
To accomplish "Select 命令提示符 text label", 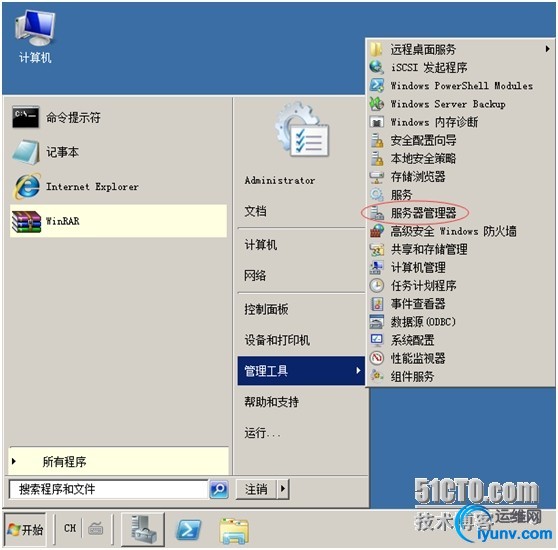I will tap(73, 117).
